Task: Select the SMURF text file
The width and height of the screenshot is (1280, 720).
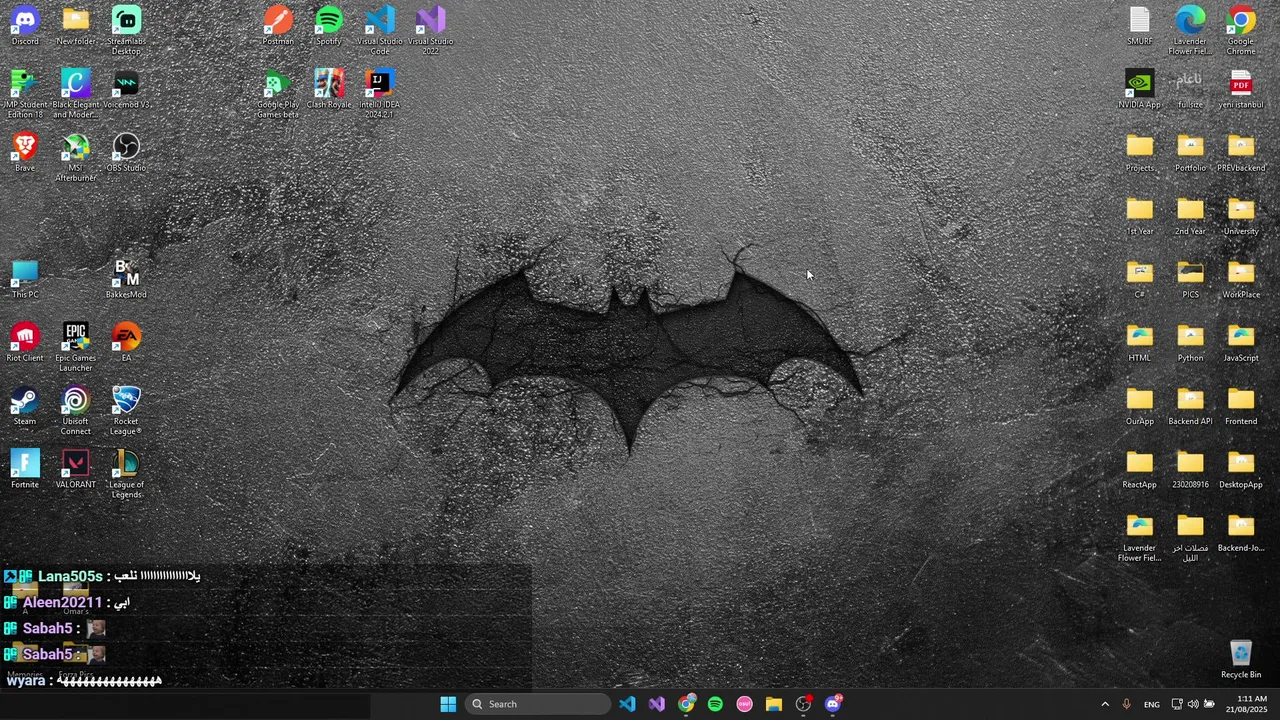Action: (x=1140, y=26)
